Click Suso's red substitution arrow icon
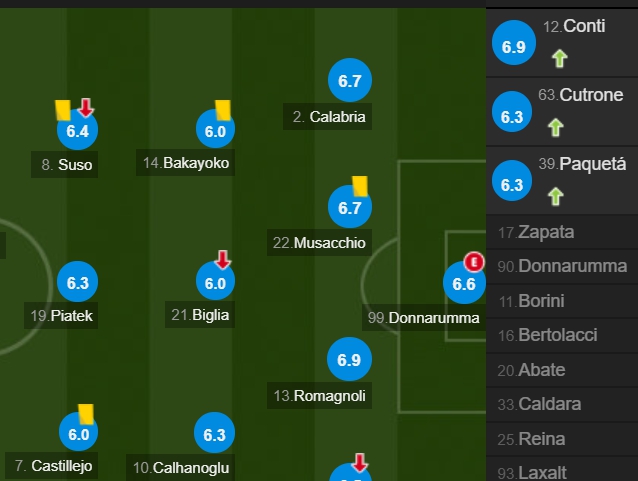638x481 pixels. [86, 107]
